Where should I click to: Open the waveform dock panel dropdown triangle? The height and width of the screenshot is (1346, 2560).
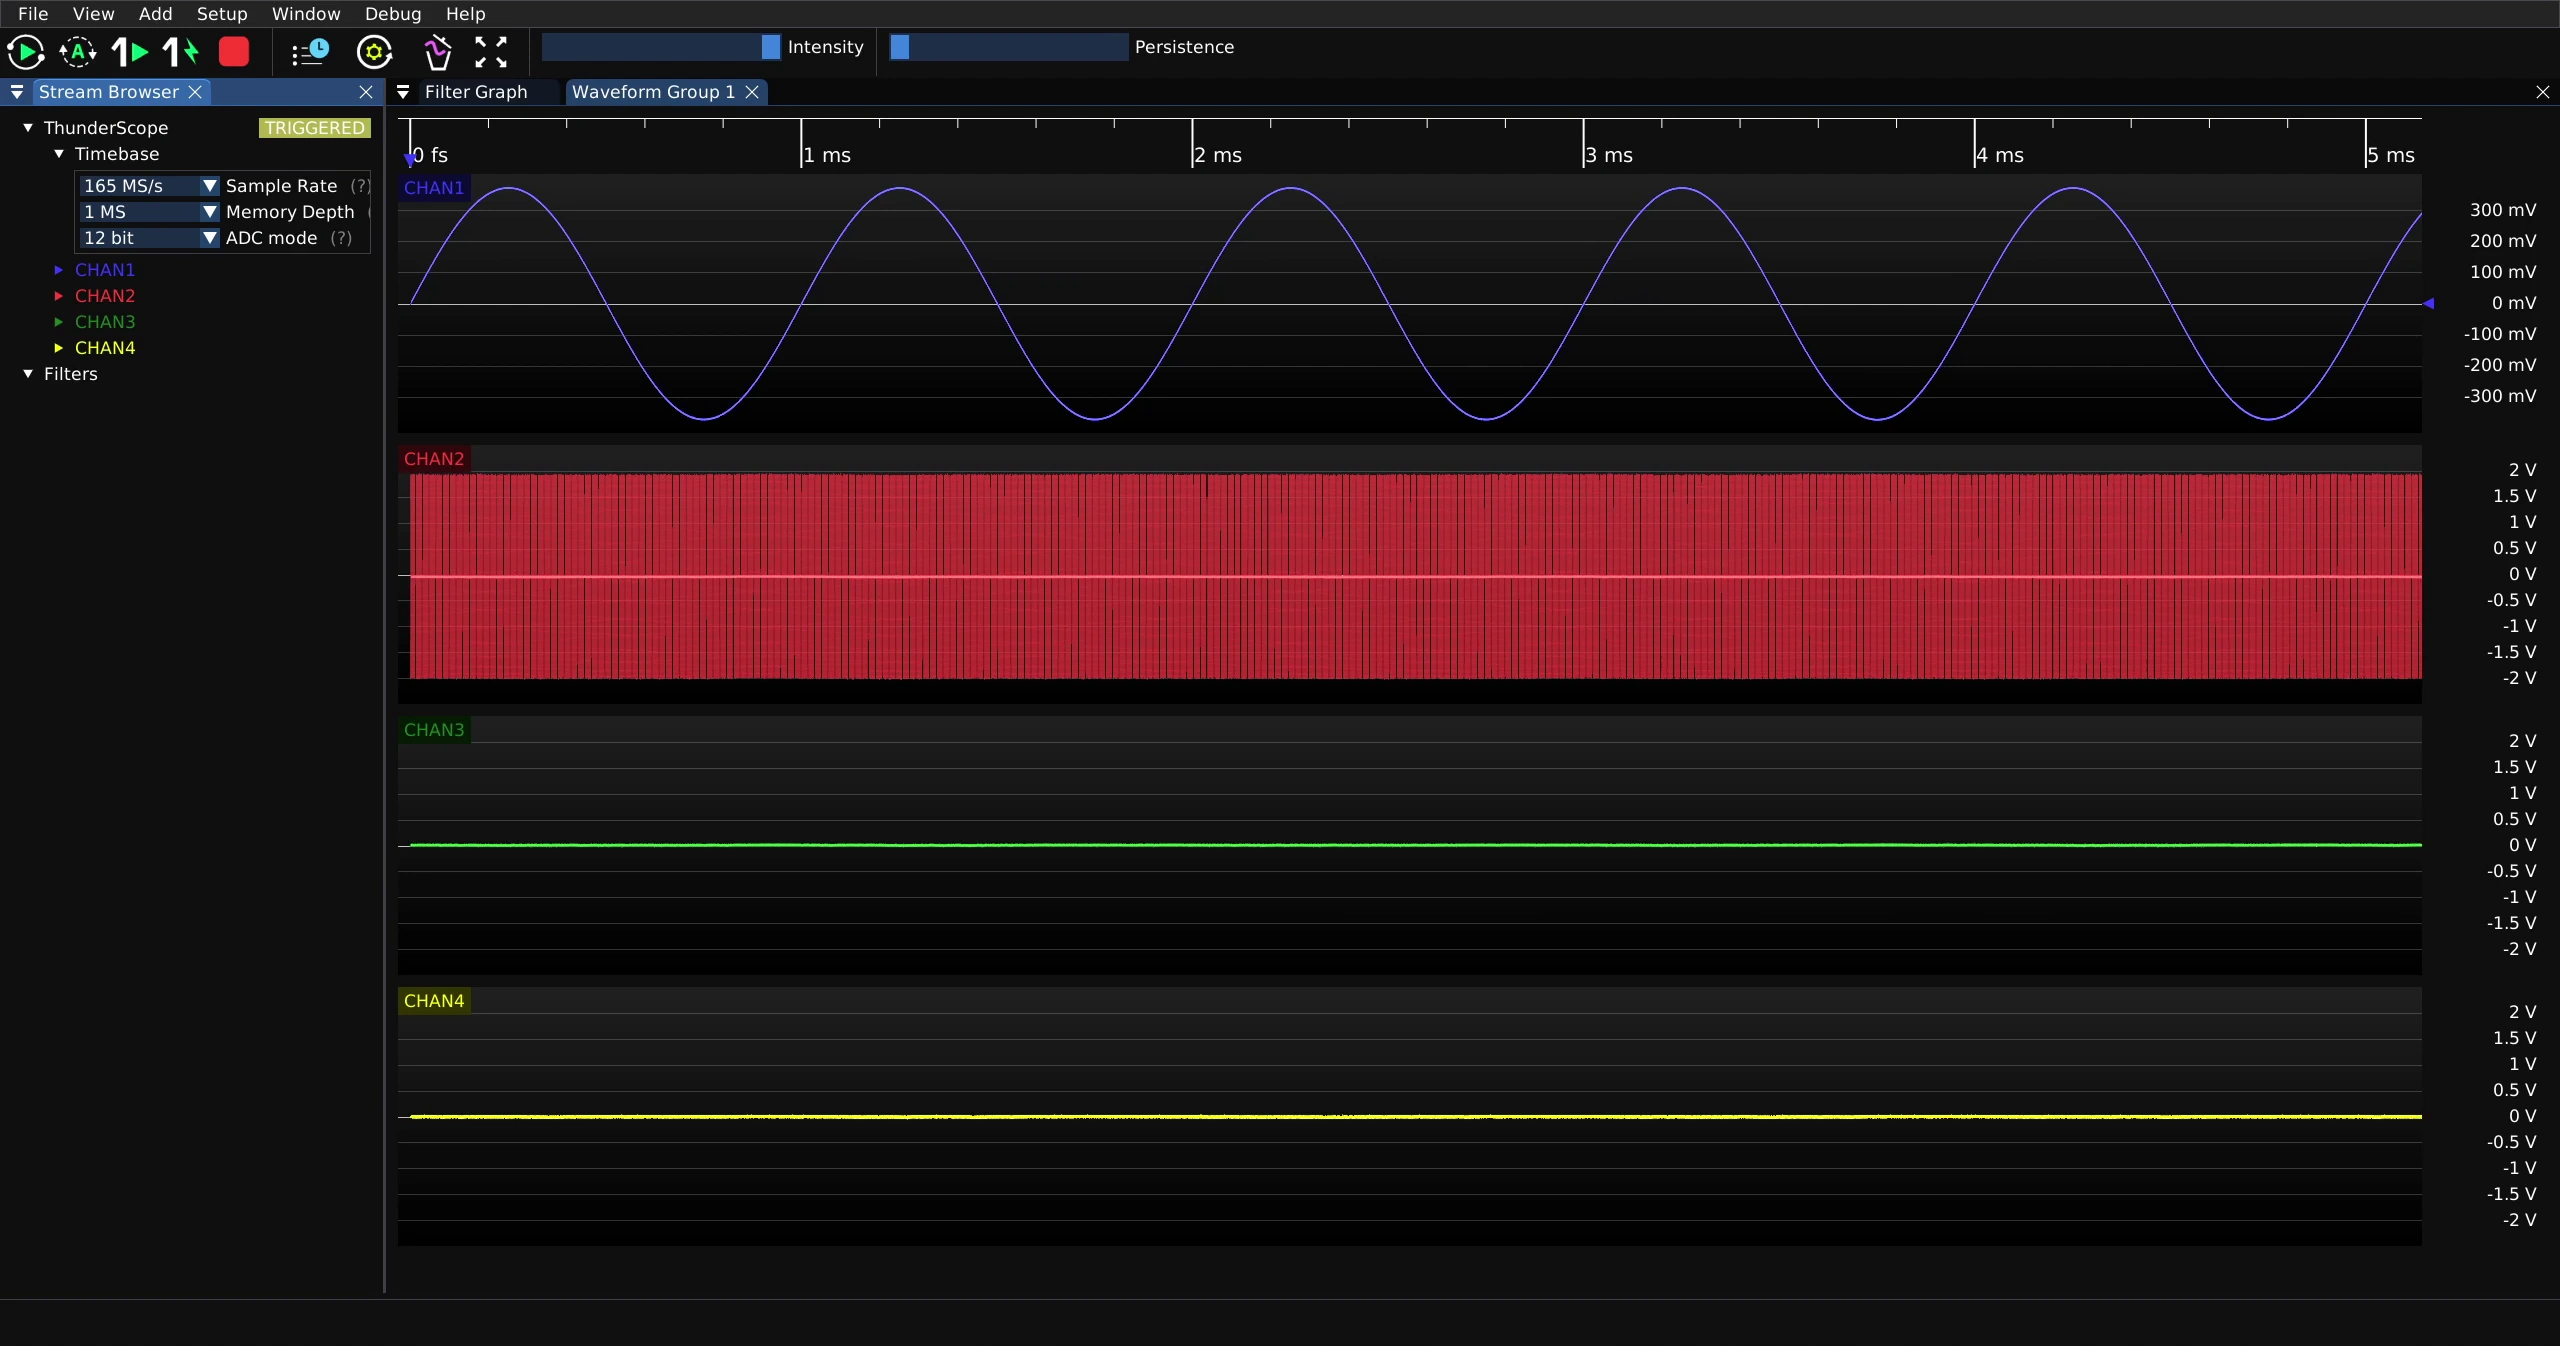(x=403, y=92)
